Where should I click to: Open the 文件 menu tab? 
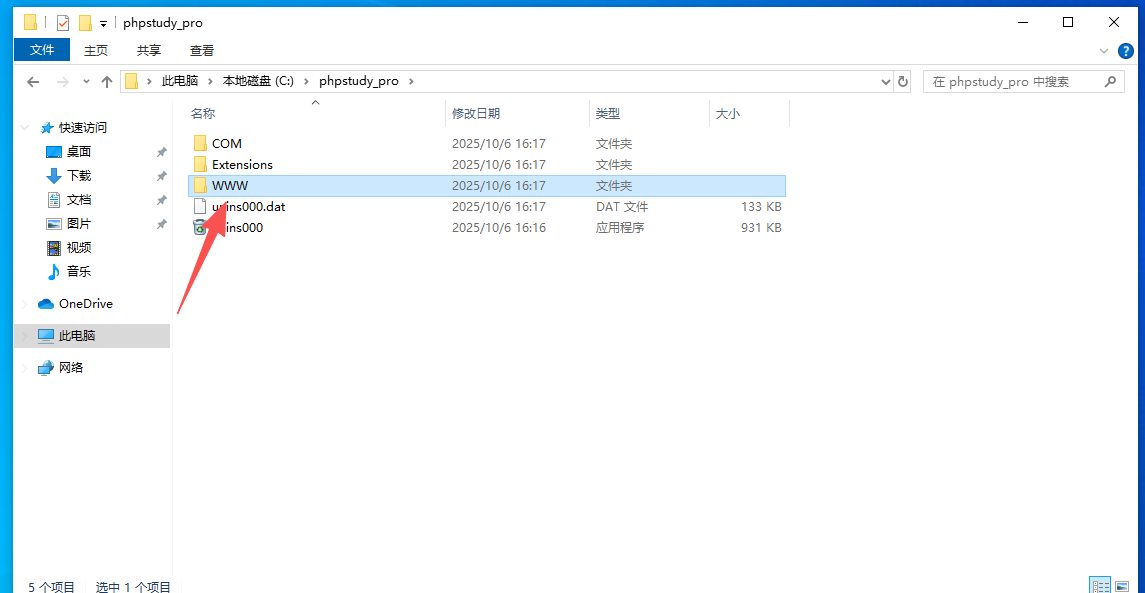coord(42,50)
